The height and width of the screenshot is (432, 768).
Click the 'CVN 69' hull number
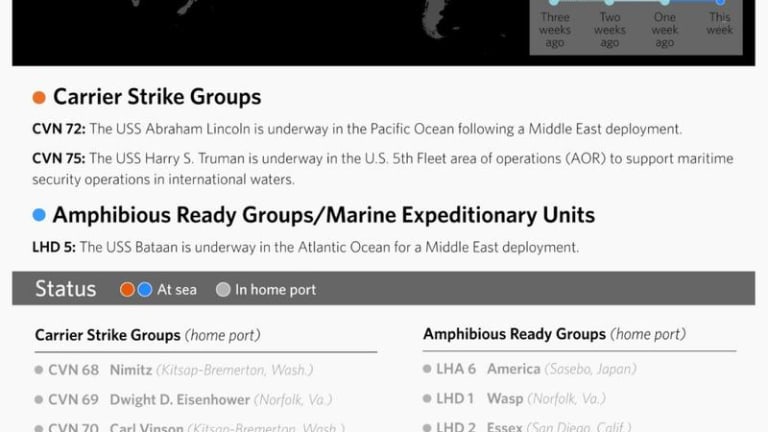point(73,400)
